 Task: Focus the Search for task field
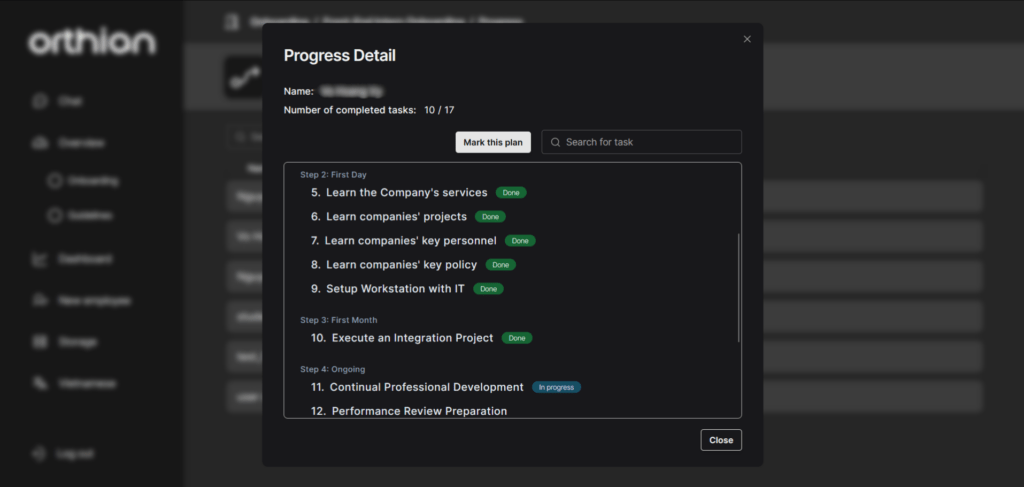point(650,142)
